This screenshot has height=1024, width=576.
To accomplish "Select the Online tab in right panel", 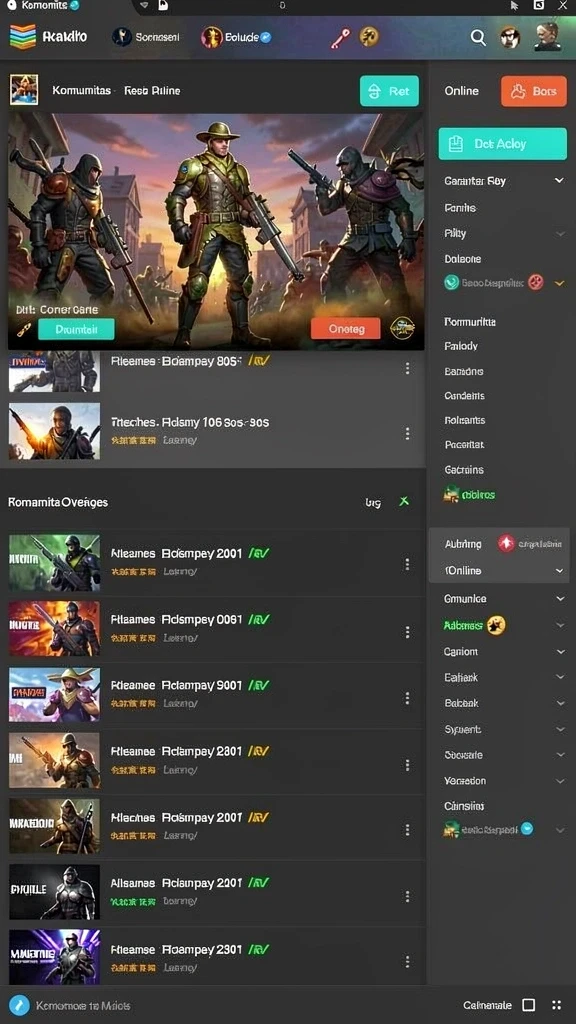I will (x=462, y=91).
